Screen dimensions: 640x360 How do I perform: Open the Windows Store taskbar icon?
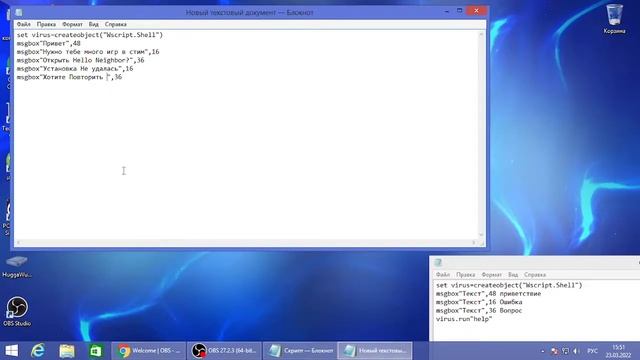point(96,351)
